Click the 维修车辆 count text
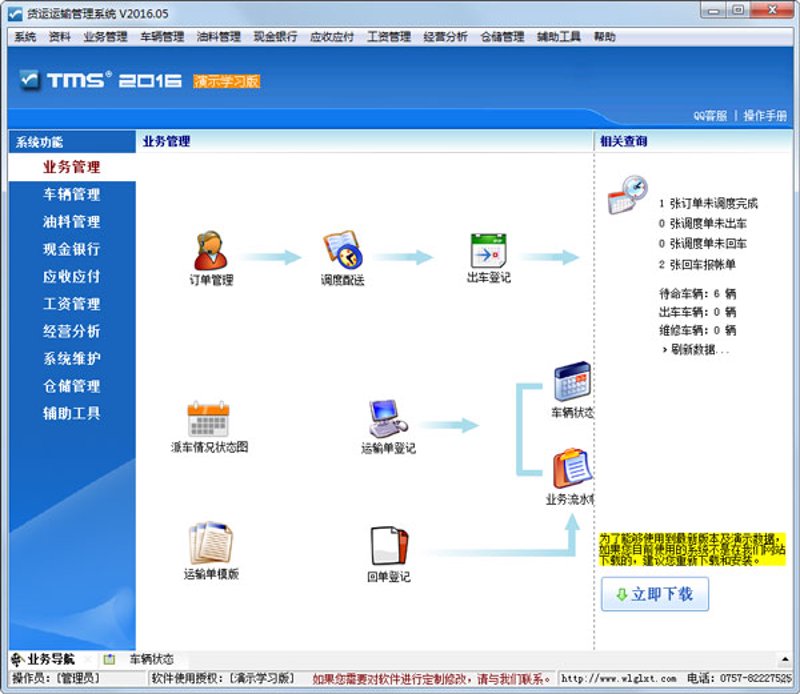Viewport: 800px width, 694px height. pos(697,331)
